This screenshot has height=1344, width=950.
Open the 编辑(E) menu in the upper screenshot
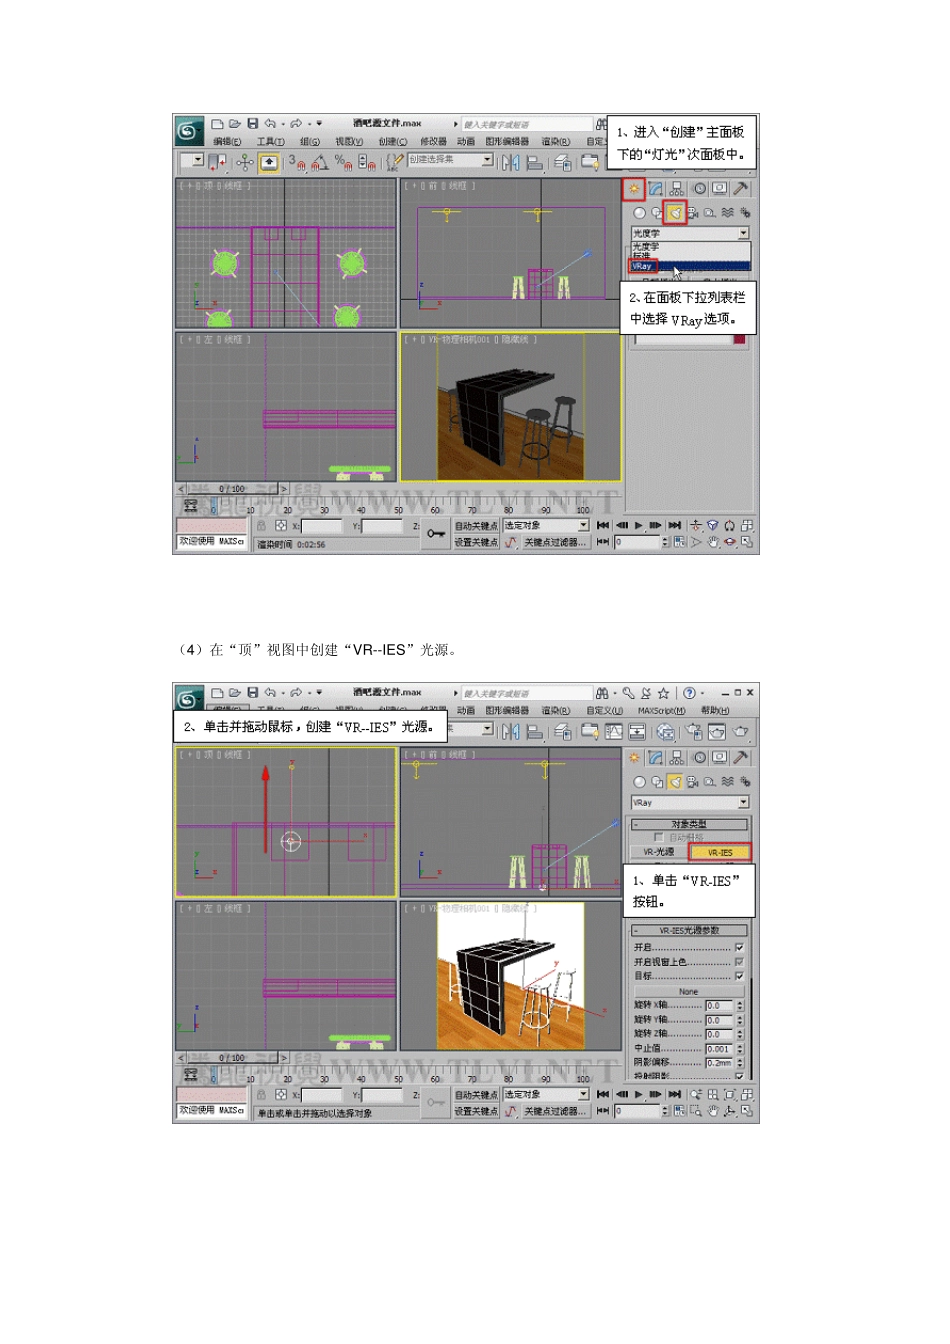(228, 142)
